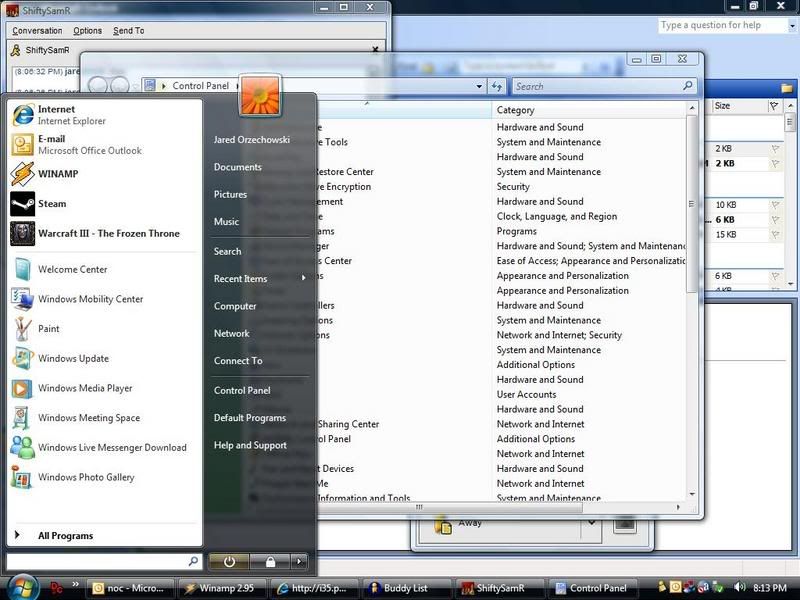Refresh the Control Panel window address bar
800x600 pixels.
click(x=496, y=86)
